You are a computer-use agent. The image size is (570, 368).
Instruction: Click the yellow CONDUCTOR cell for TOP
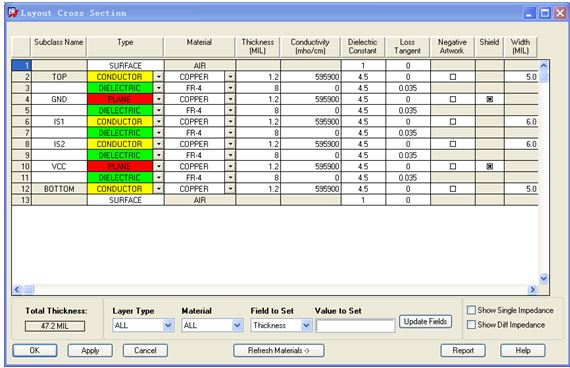click(120, 77)
